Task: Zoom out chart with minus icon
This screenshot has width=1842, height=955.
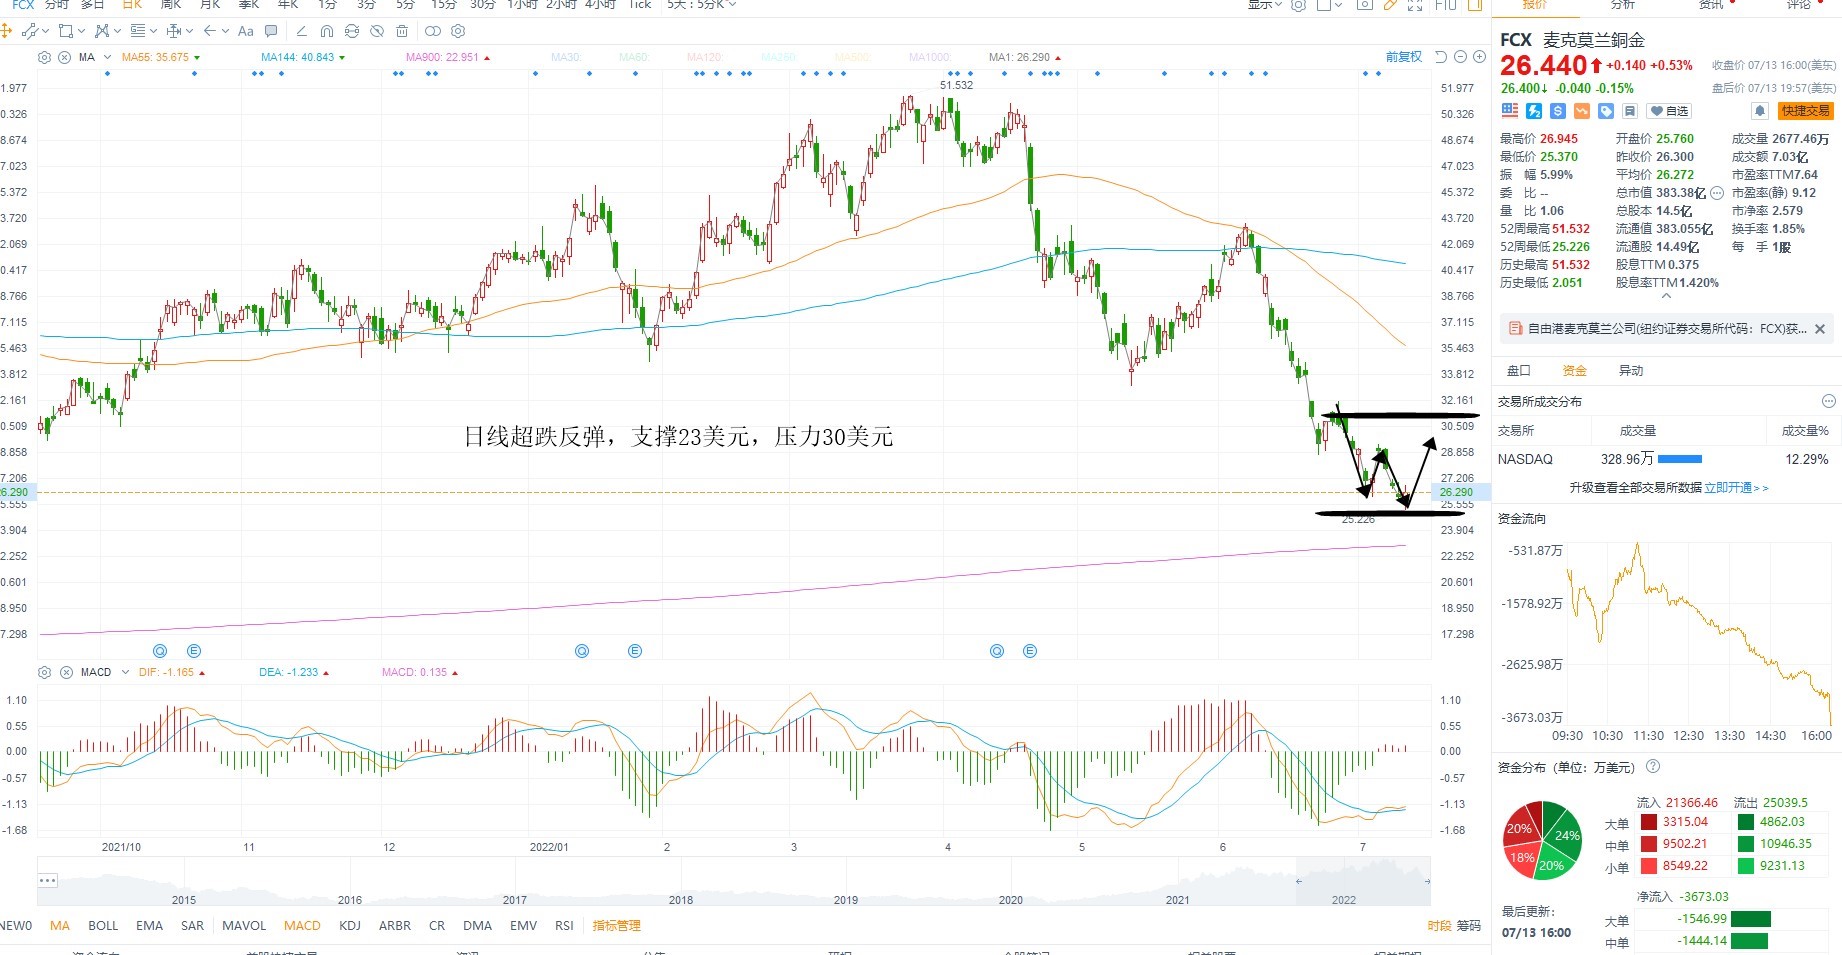Action: 1461,57
